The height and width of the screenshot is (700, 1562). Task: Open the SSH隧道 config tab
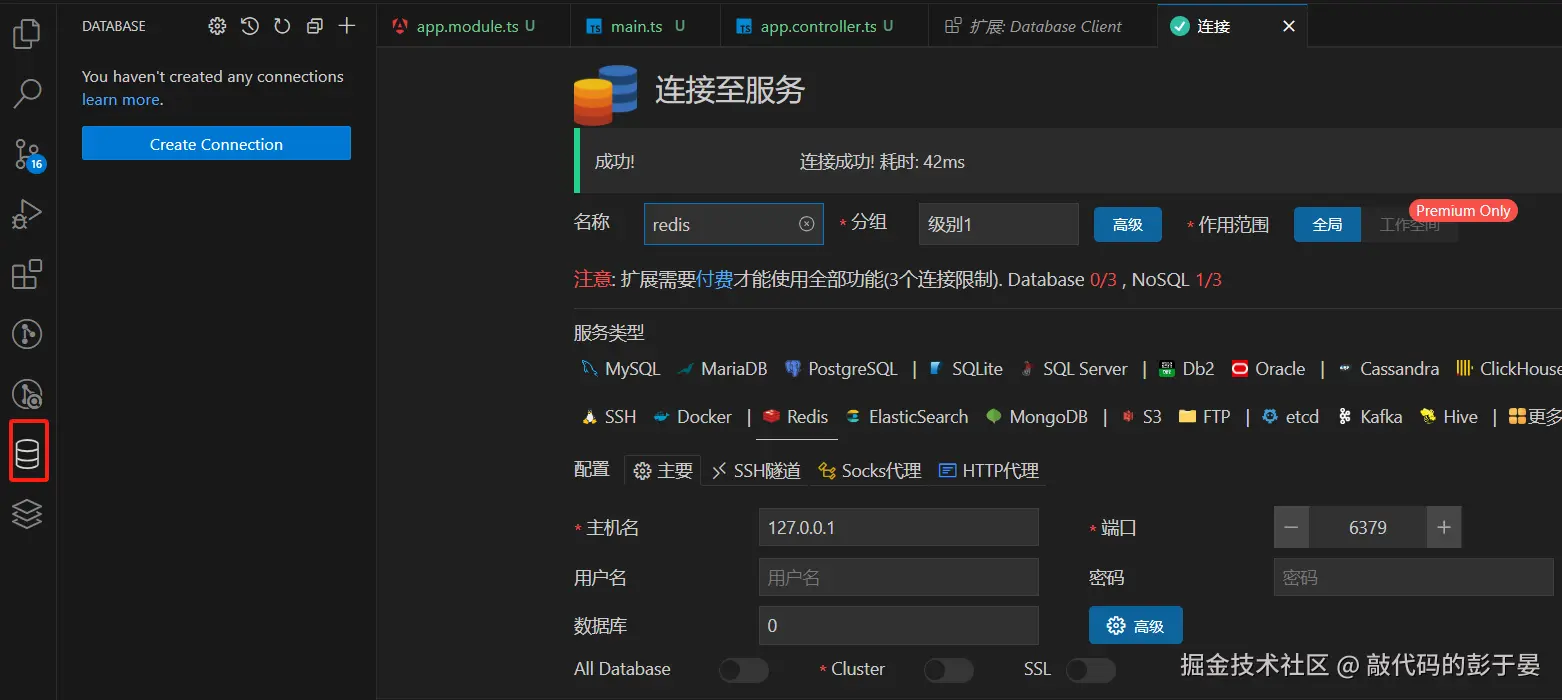point(756,470)
